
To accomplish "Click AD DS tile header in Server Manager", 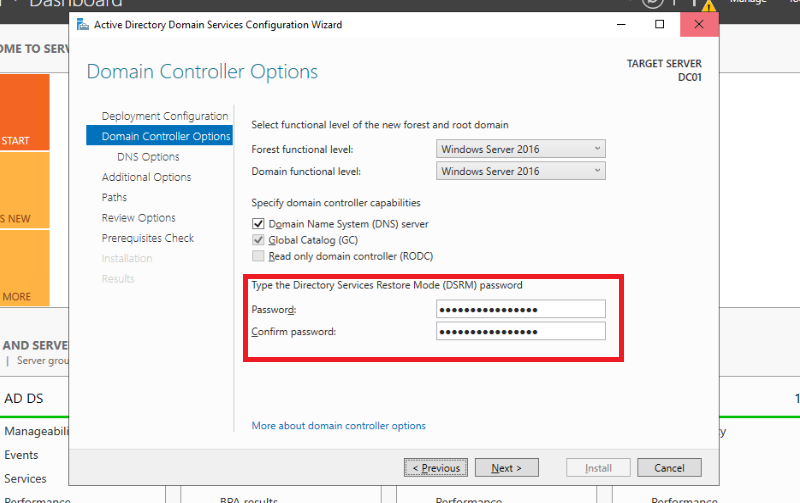I will click(24, 398).
